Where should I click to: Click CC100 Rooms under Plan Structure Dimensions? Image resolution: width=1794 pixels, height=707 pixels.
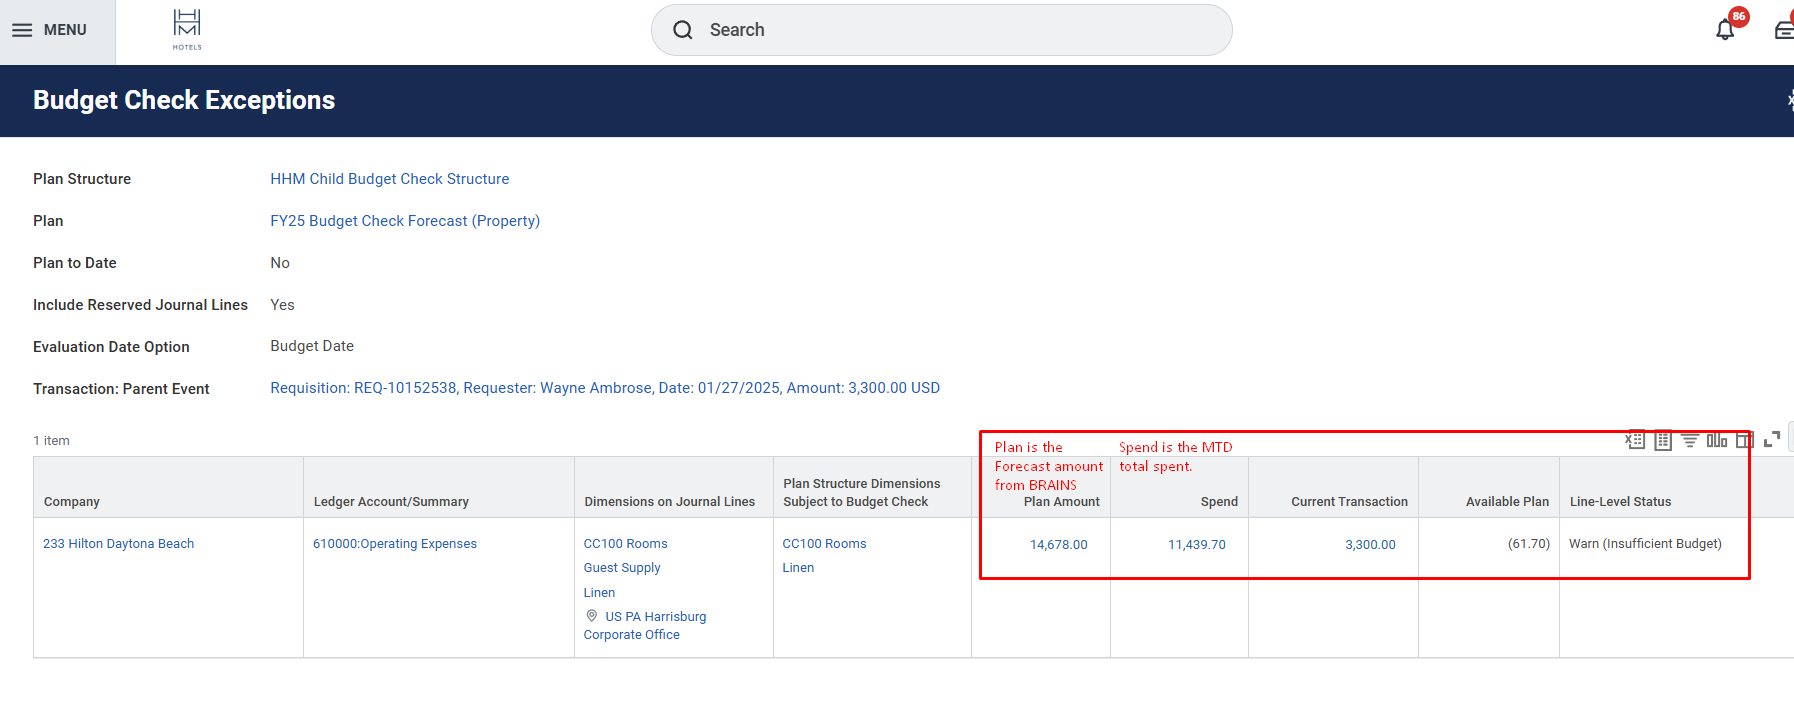[825, 544]
